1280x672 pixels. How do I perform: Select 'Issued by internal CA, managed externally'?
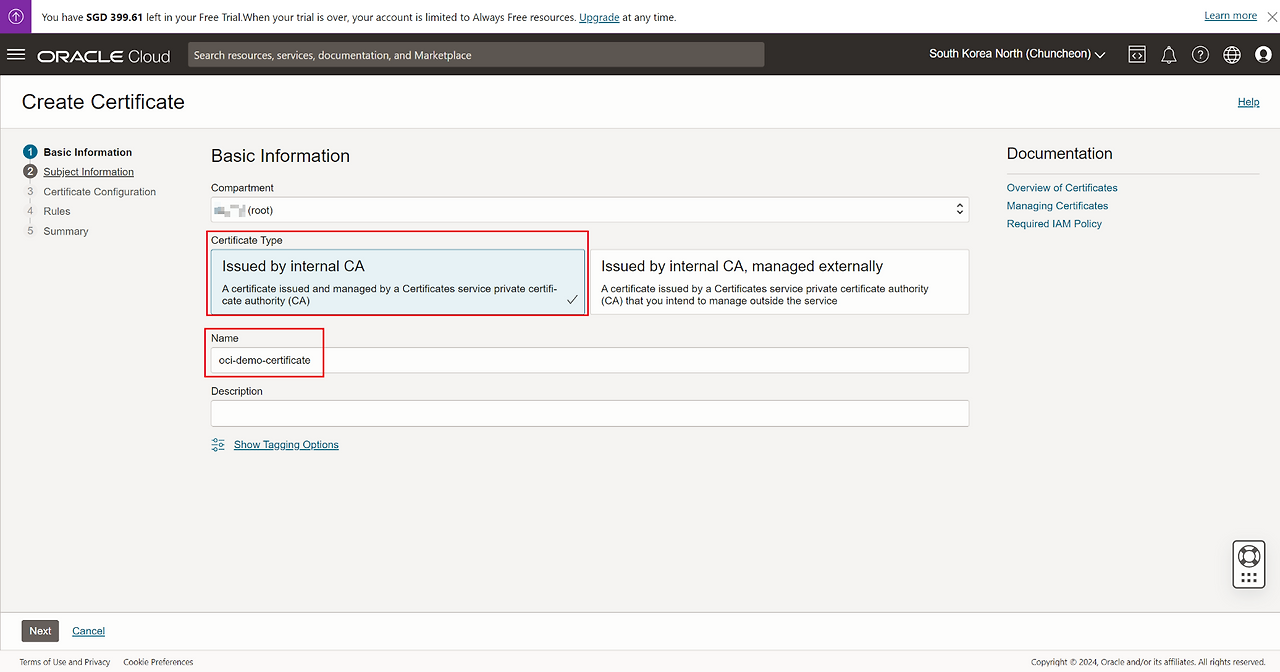(x=780, y=282)
